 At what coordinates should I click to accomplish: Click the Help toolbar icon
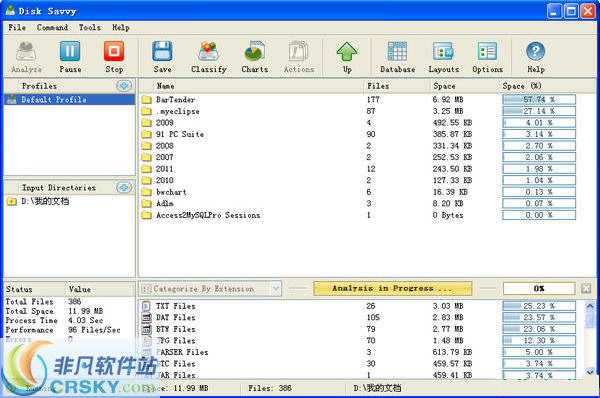pos(536,57)
